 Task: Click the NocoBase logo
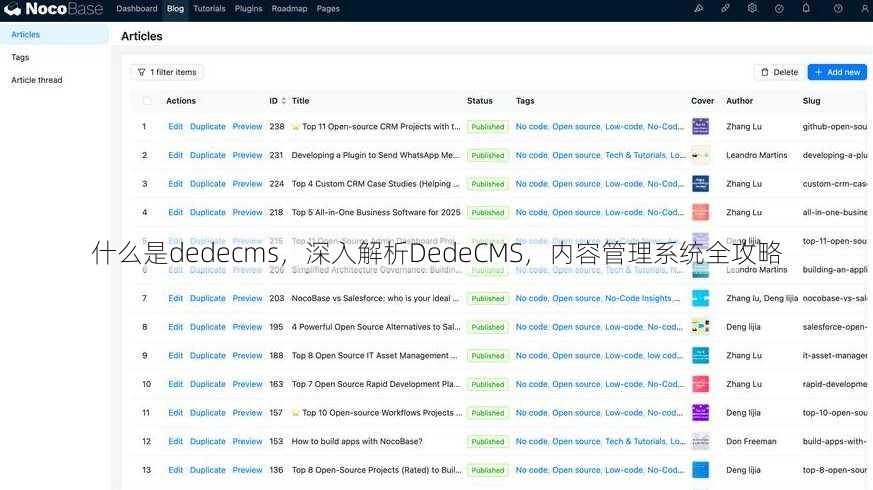click(x=53, y=8)
